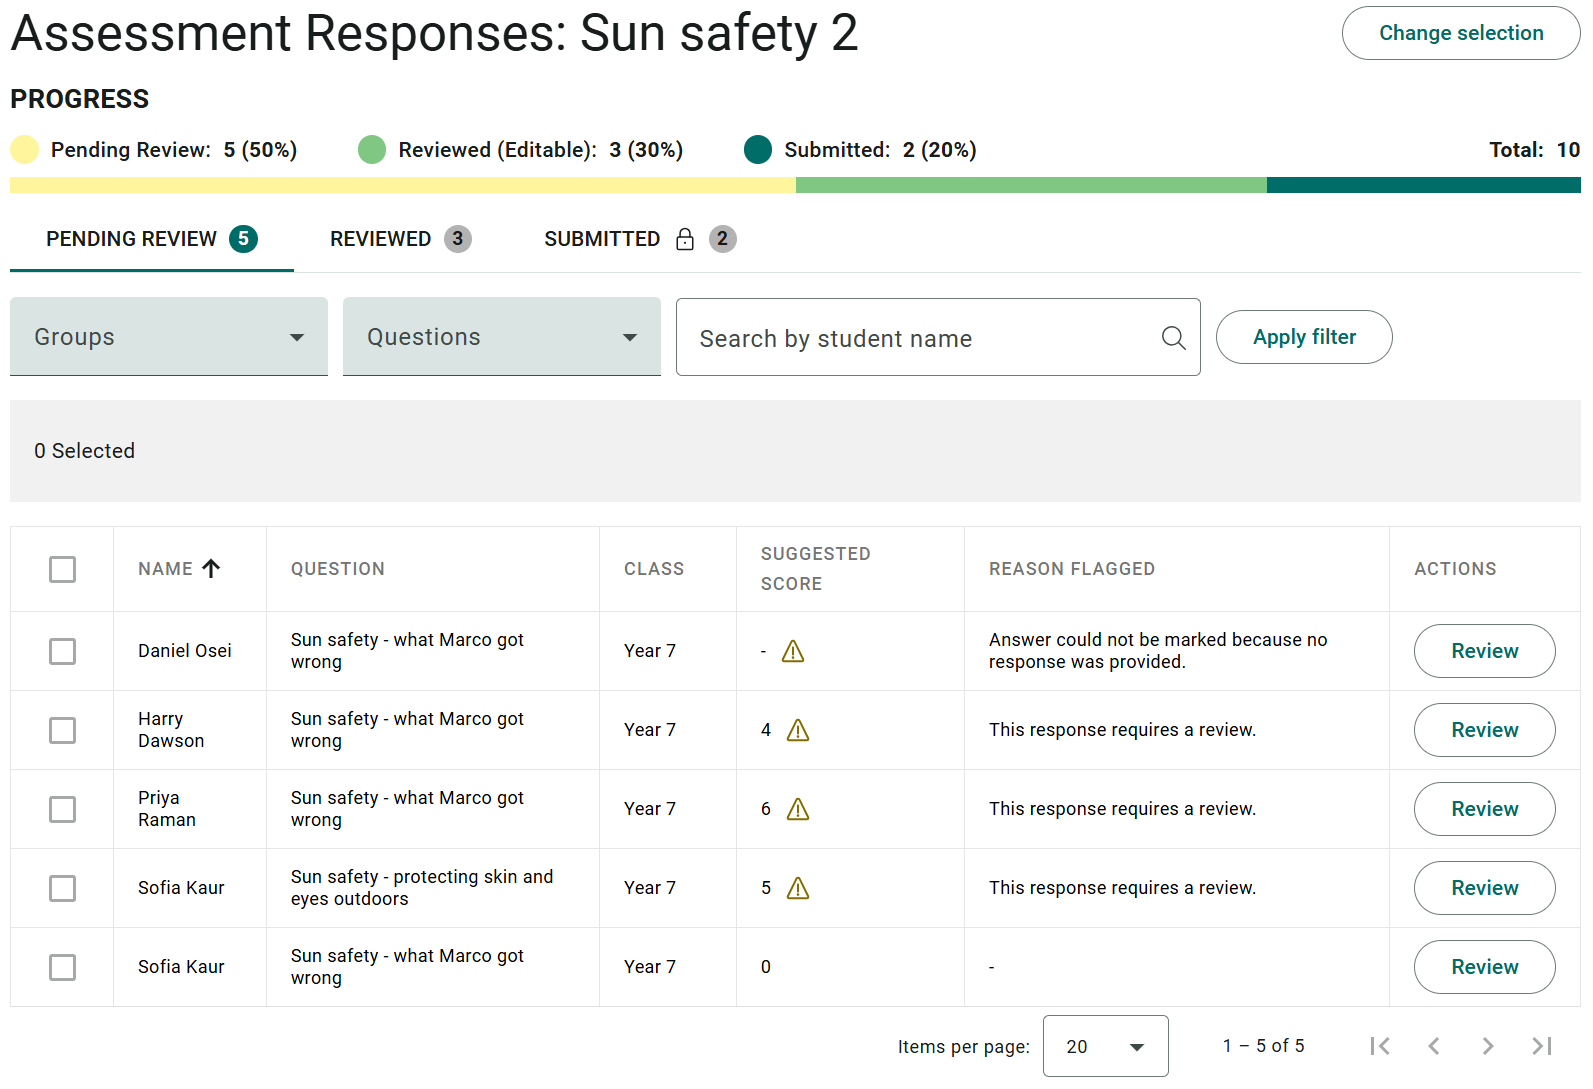Click the Name column sort arrow

tap(211, 568)
